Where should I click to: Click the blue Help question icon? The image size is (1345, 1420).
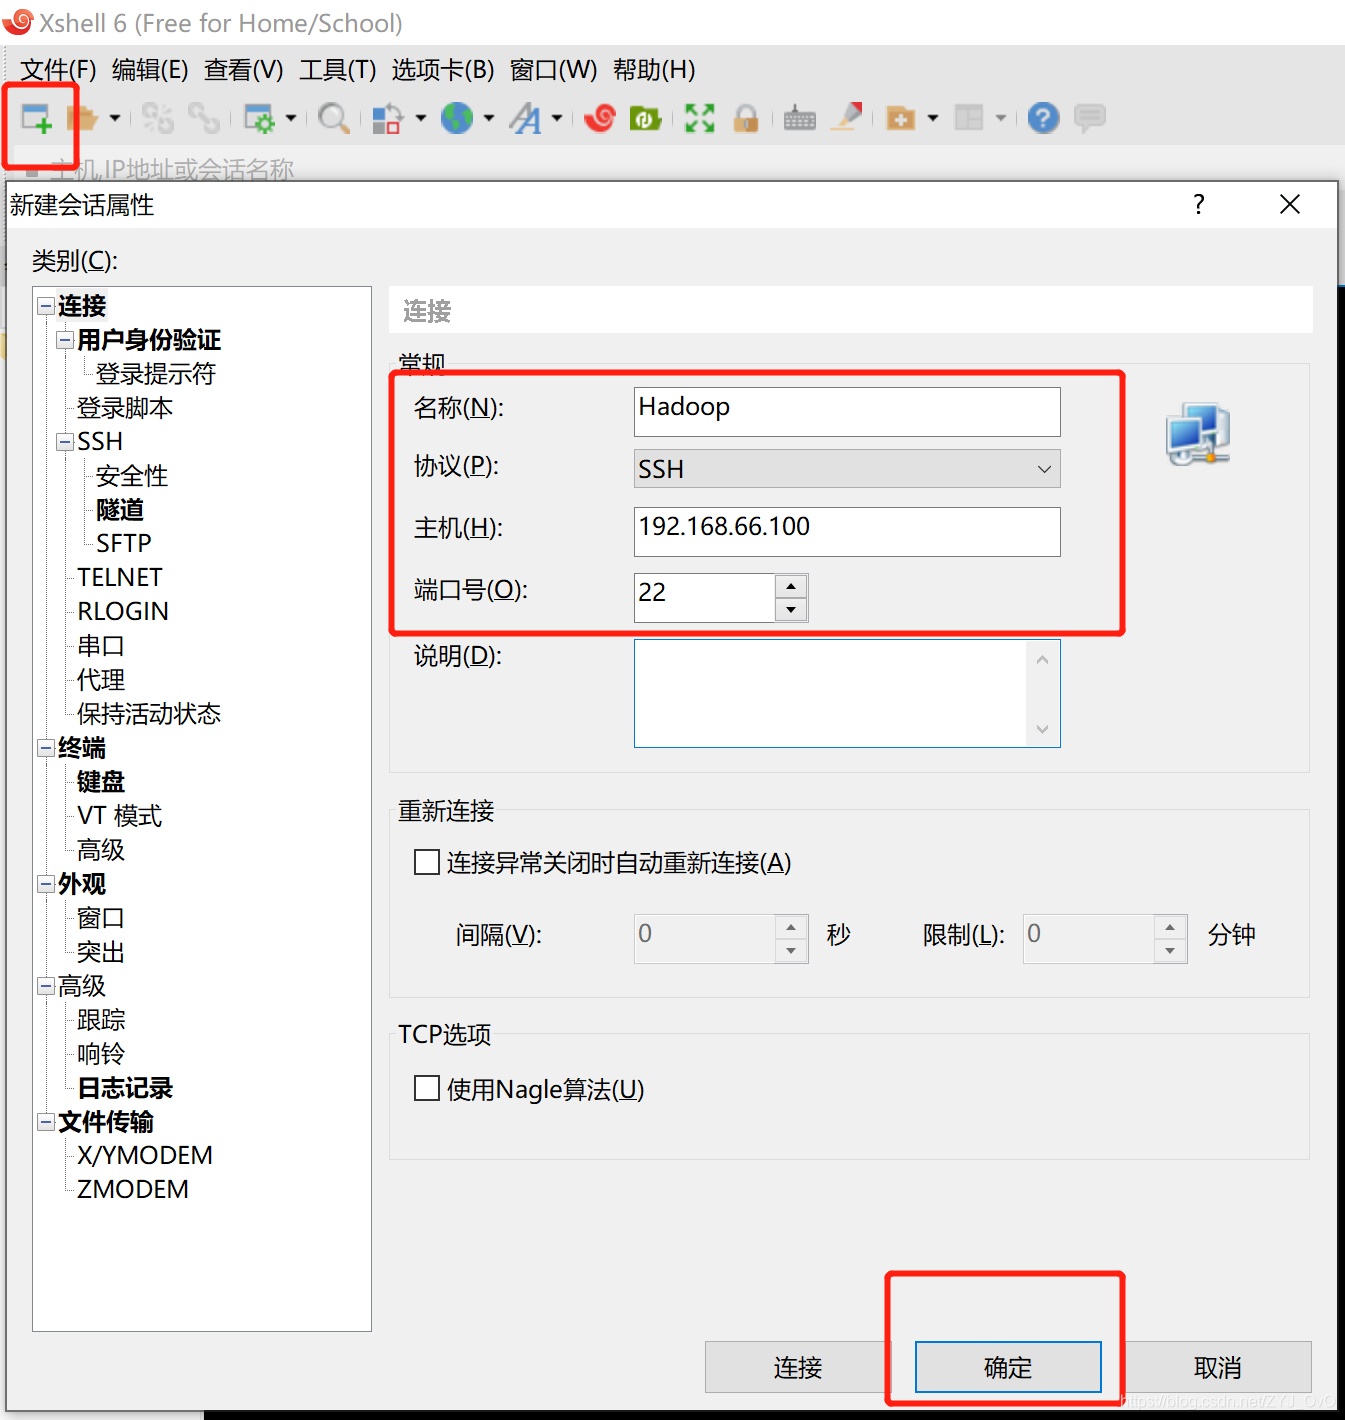pos(1043,118)
